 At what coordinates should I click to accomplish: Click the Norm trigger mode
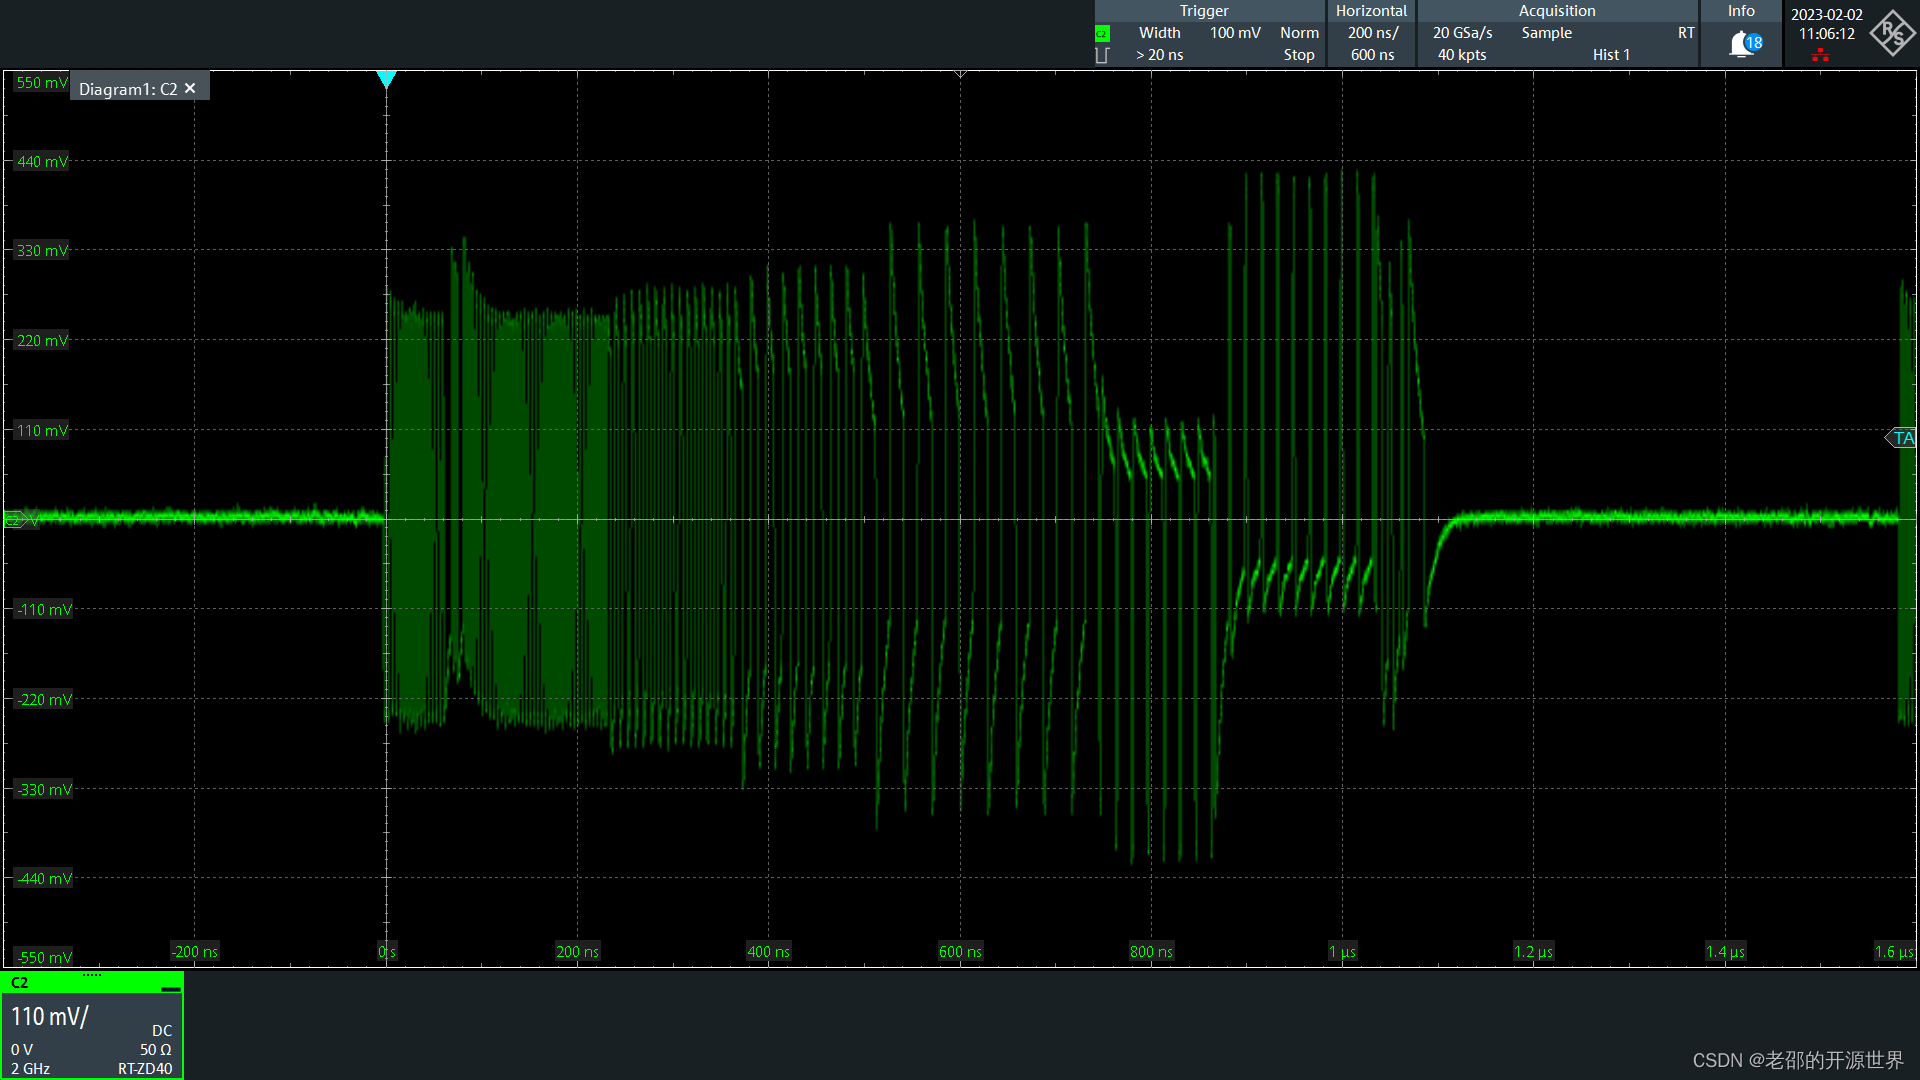1299,33
